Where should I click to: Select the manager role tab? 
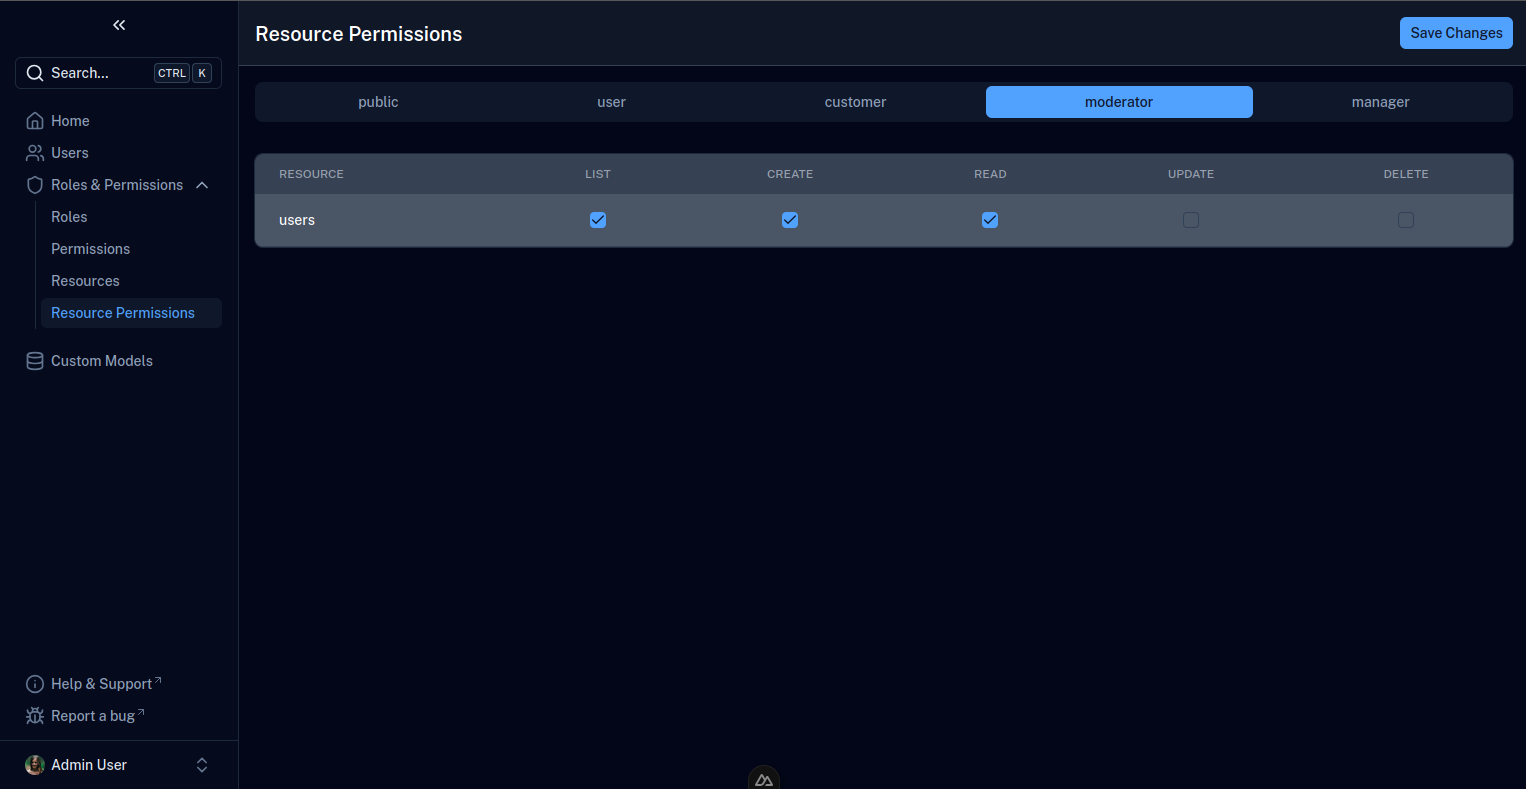[1380, 101]
